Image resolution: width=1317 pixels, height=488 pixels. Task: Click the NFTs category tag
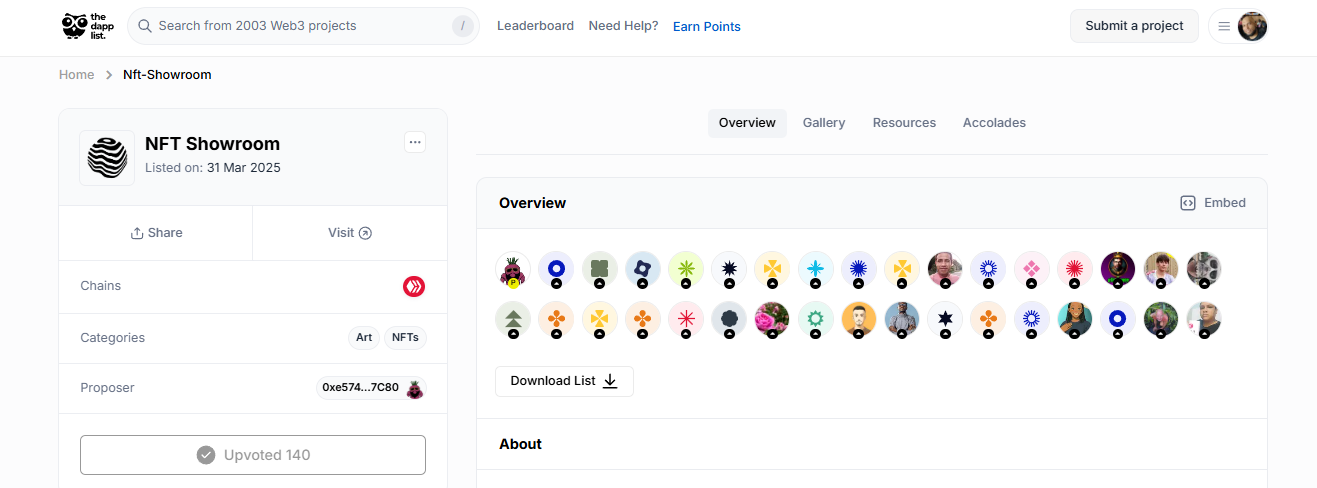pyautogui.click(x=405, y=338)
